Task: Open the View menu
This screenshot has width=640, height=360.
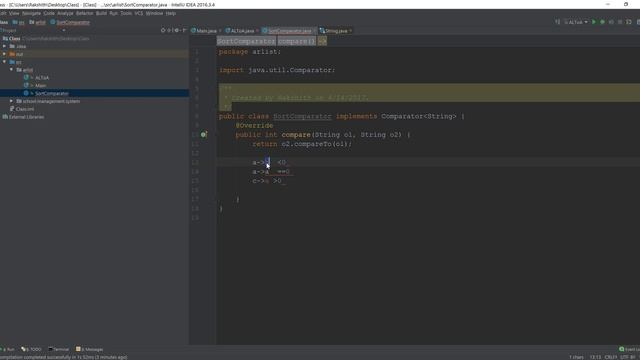Action: [x=14, y=13]
